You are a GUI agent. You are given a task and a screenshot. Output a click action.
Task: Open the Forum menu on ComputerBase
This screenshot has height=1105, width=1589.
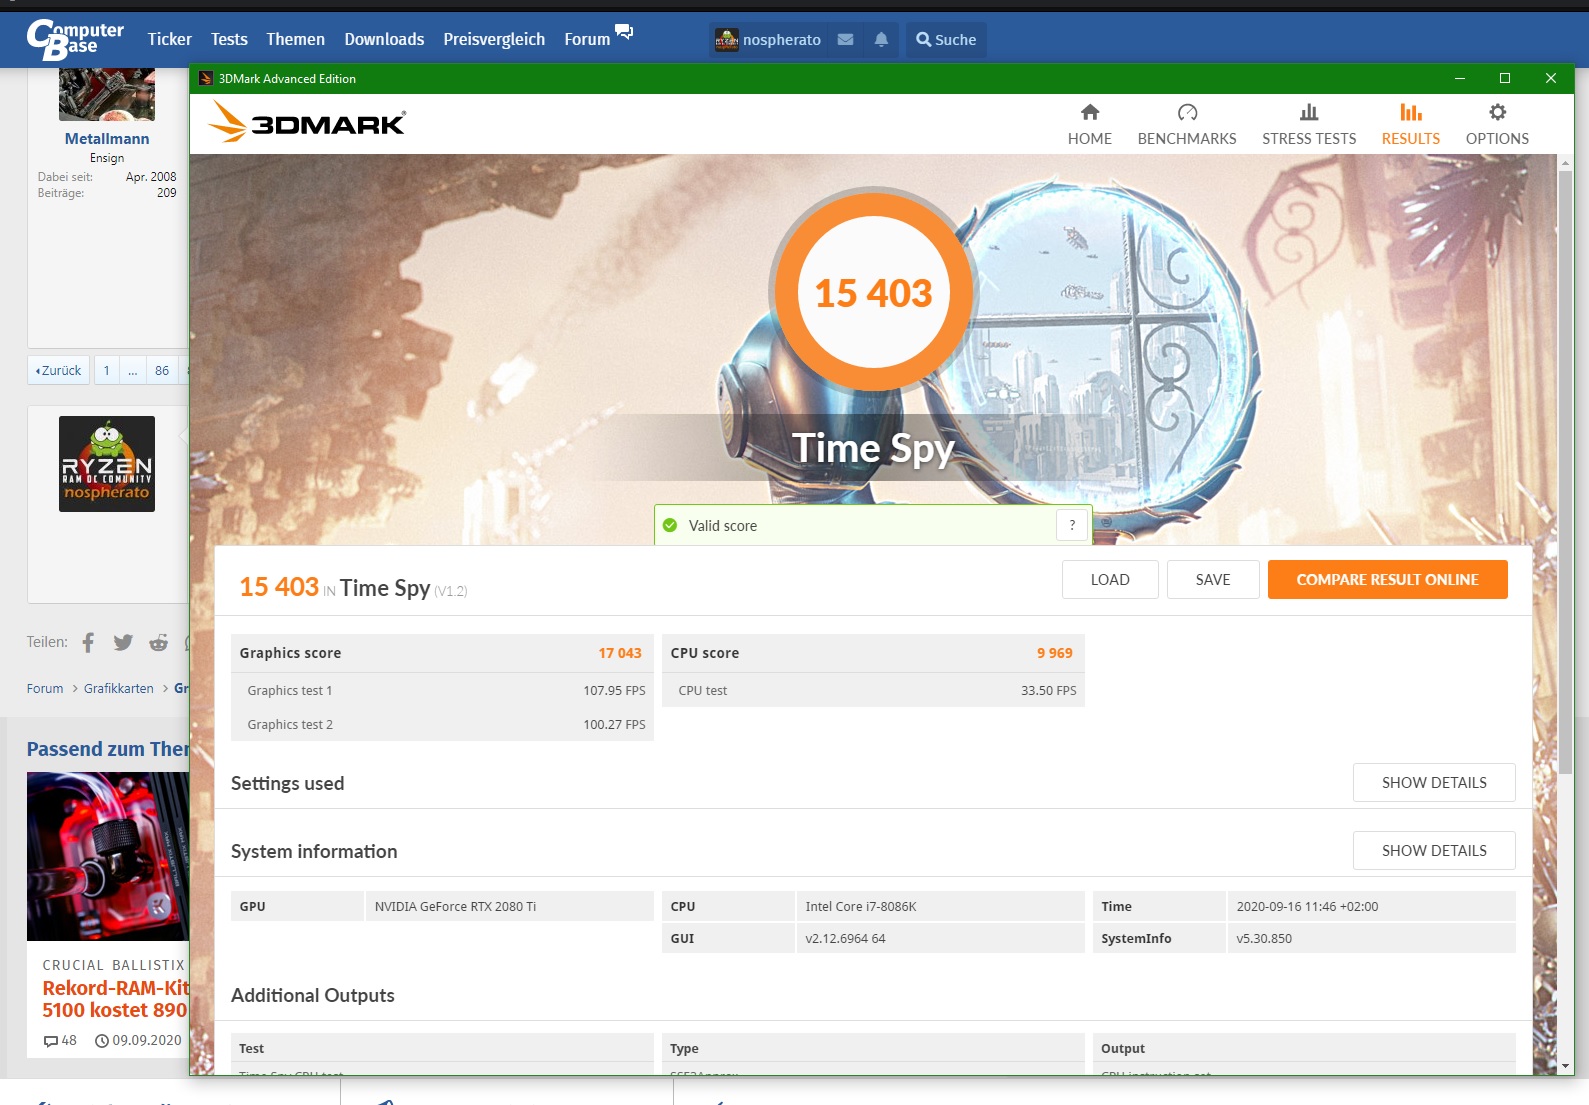(587, 39)
